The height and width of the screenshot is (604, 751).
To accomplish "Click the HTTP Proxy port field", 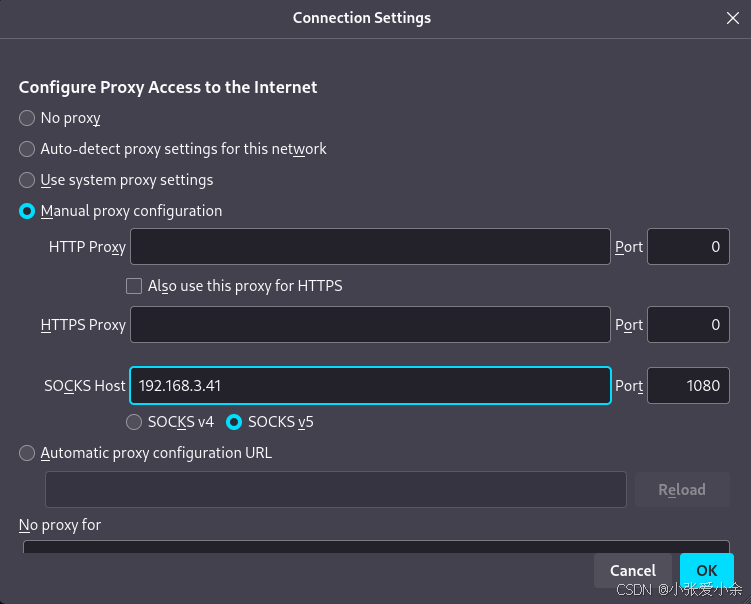I will 688,247.
